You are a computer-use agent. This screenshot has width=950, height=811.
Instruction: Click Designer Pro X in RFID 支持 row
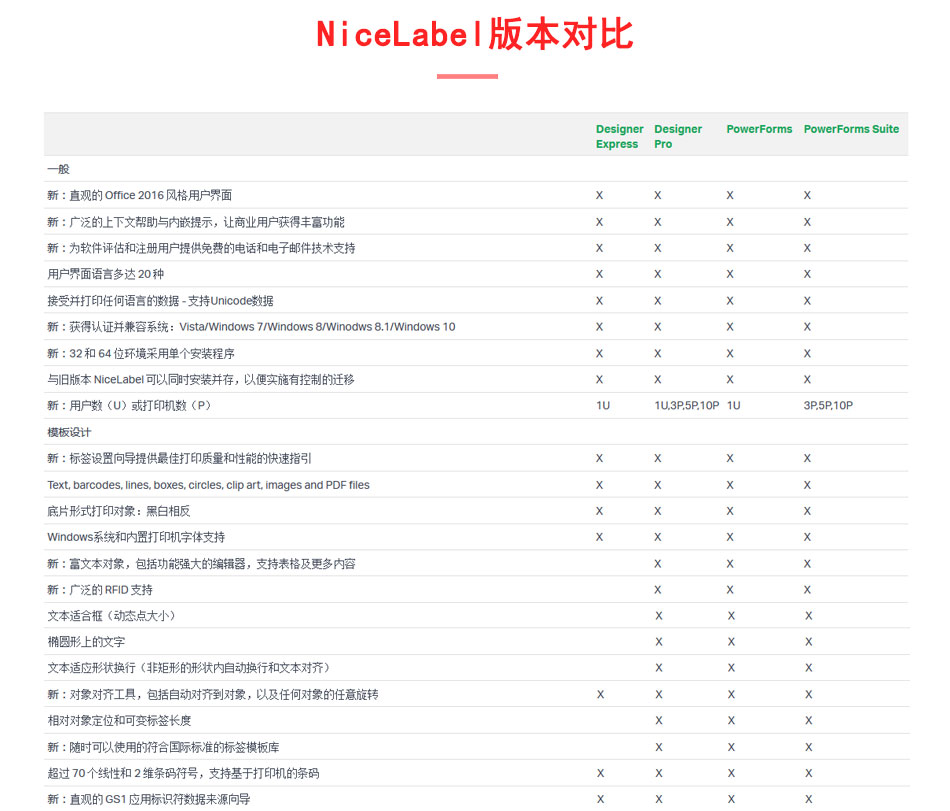click(657, 589)
